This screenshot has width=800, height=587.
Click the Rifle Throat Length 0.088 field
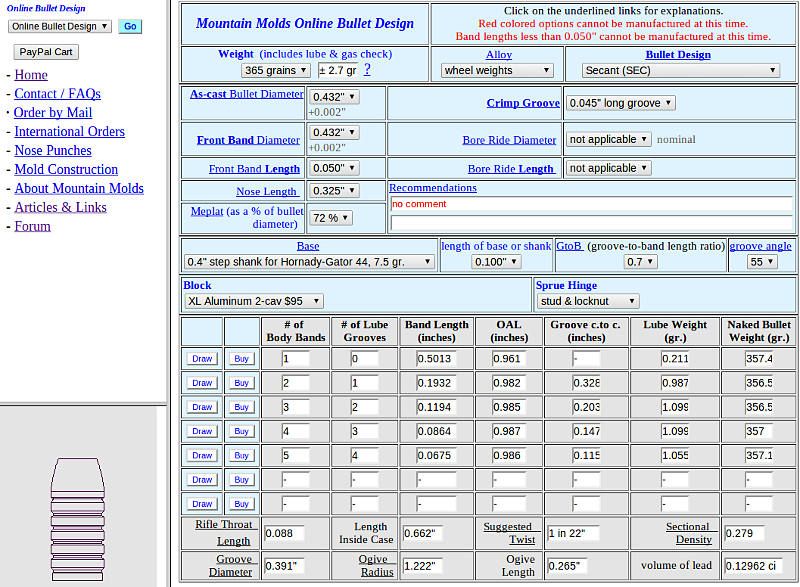pyautogui.click(x=284, y=533)
